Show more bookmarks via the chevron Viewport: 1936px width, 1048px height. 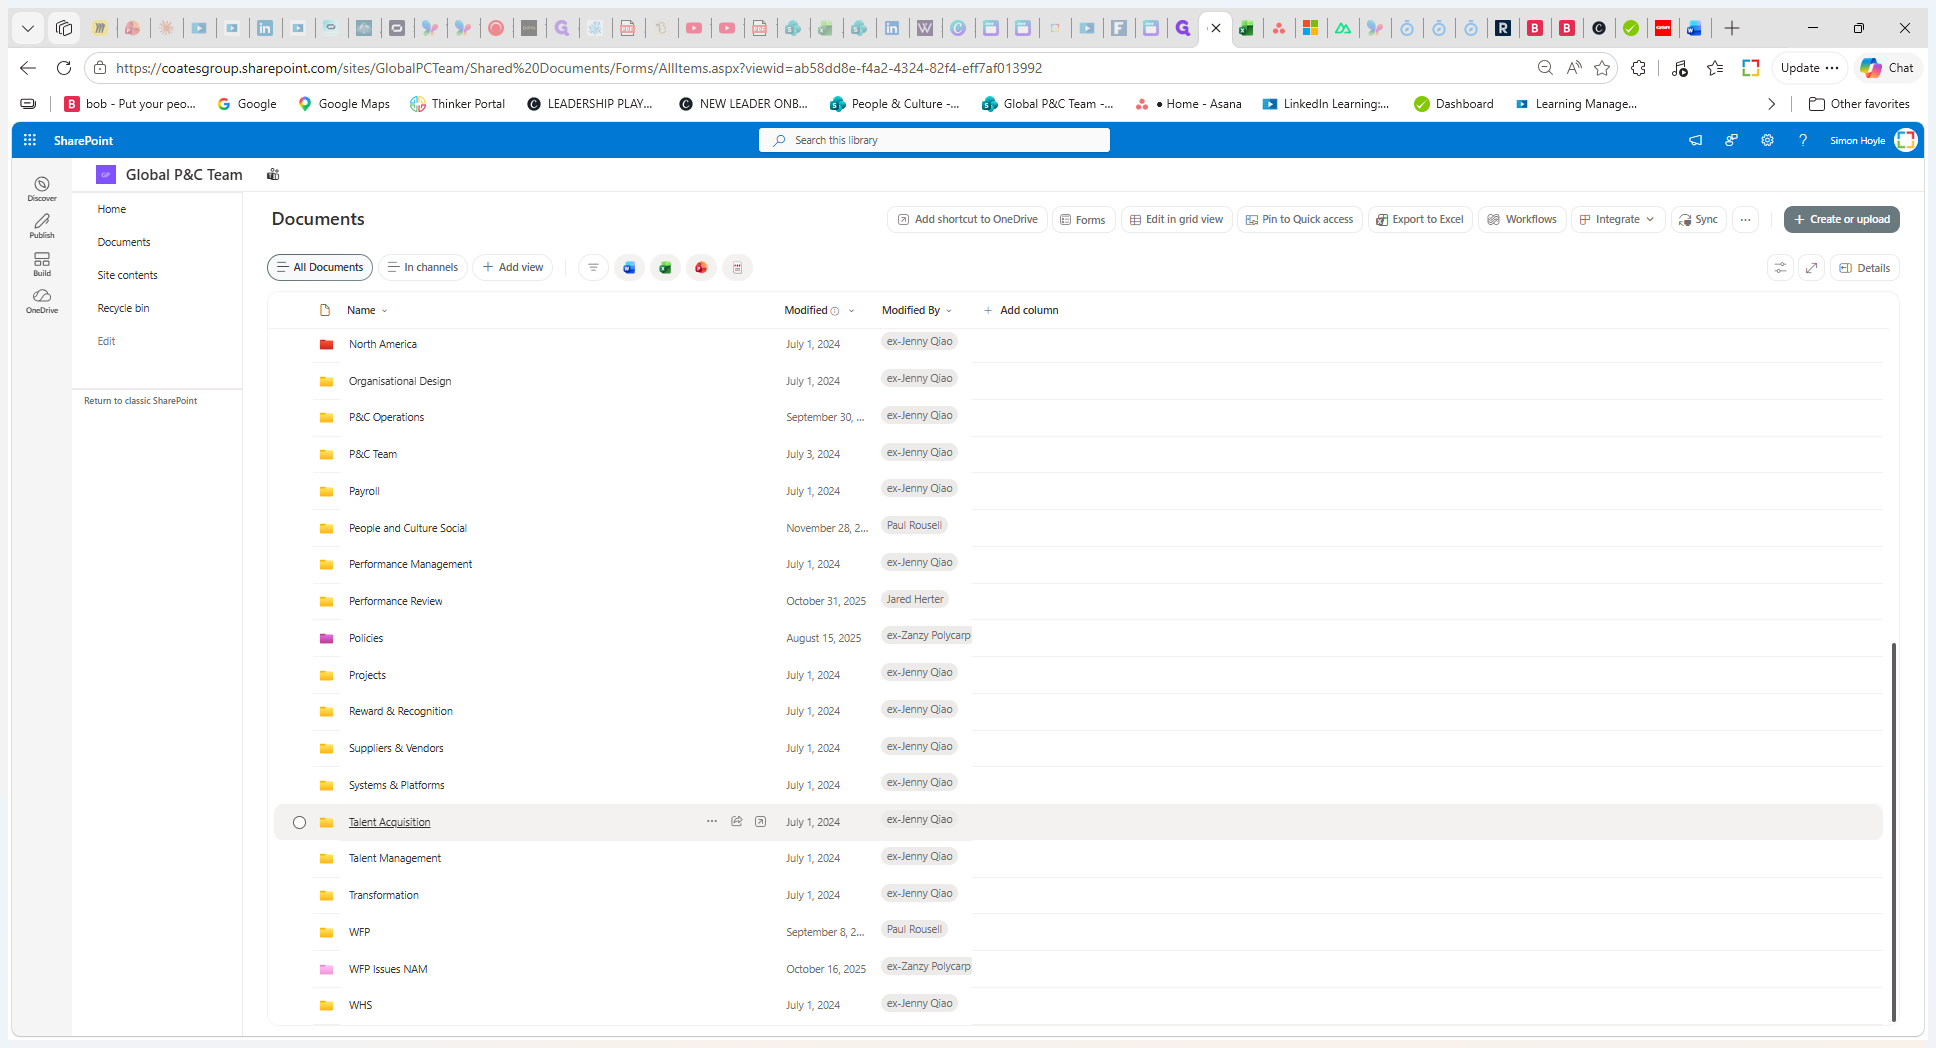[1772, 104]
